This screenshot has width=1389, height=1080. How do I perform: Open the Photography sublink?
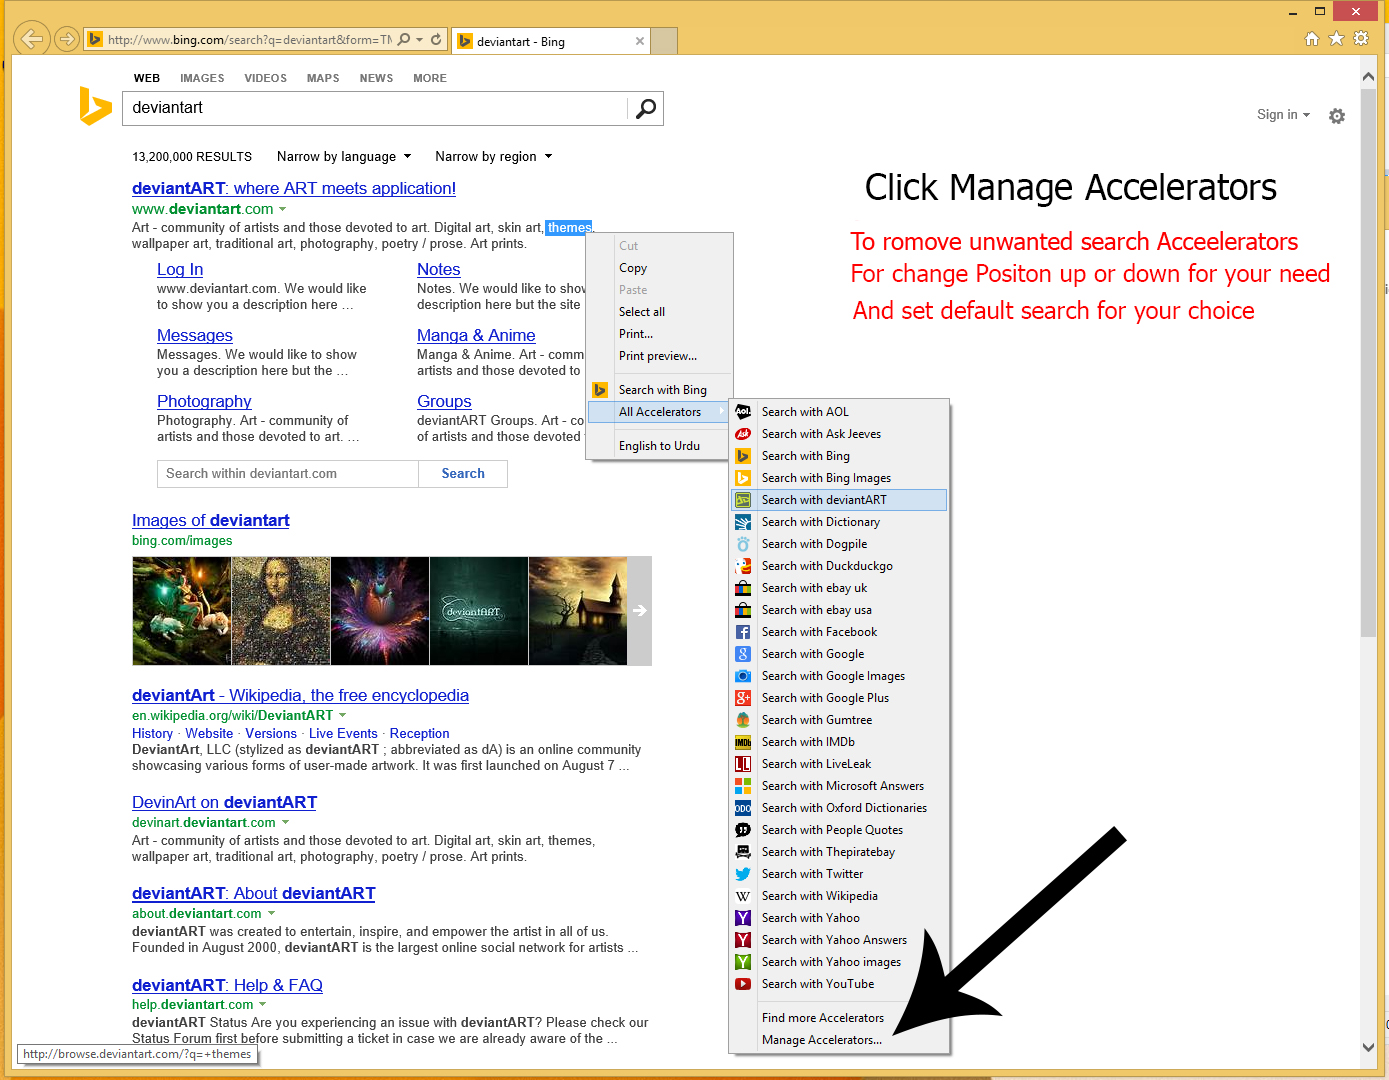coord(204,401)
